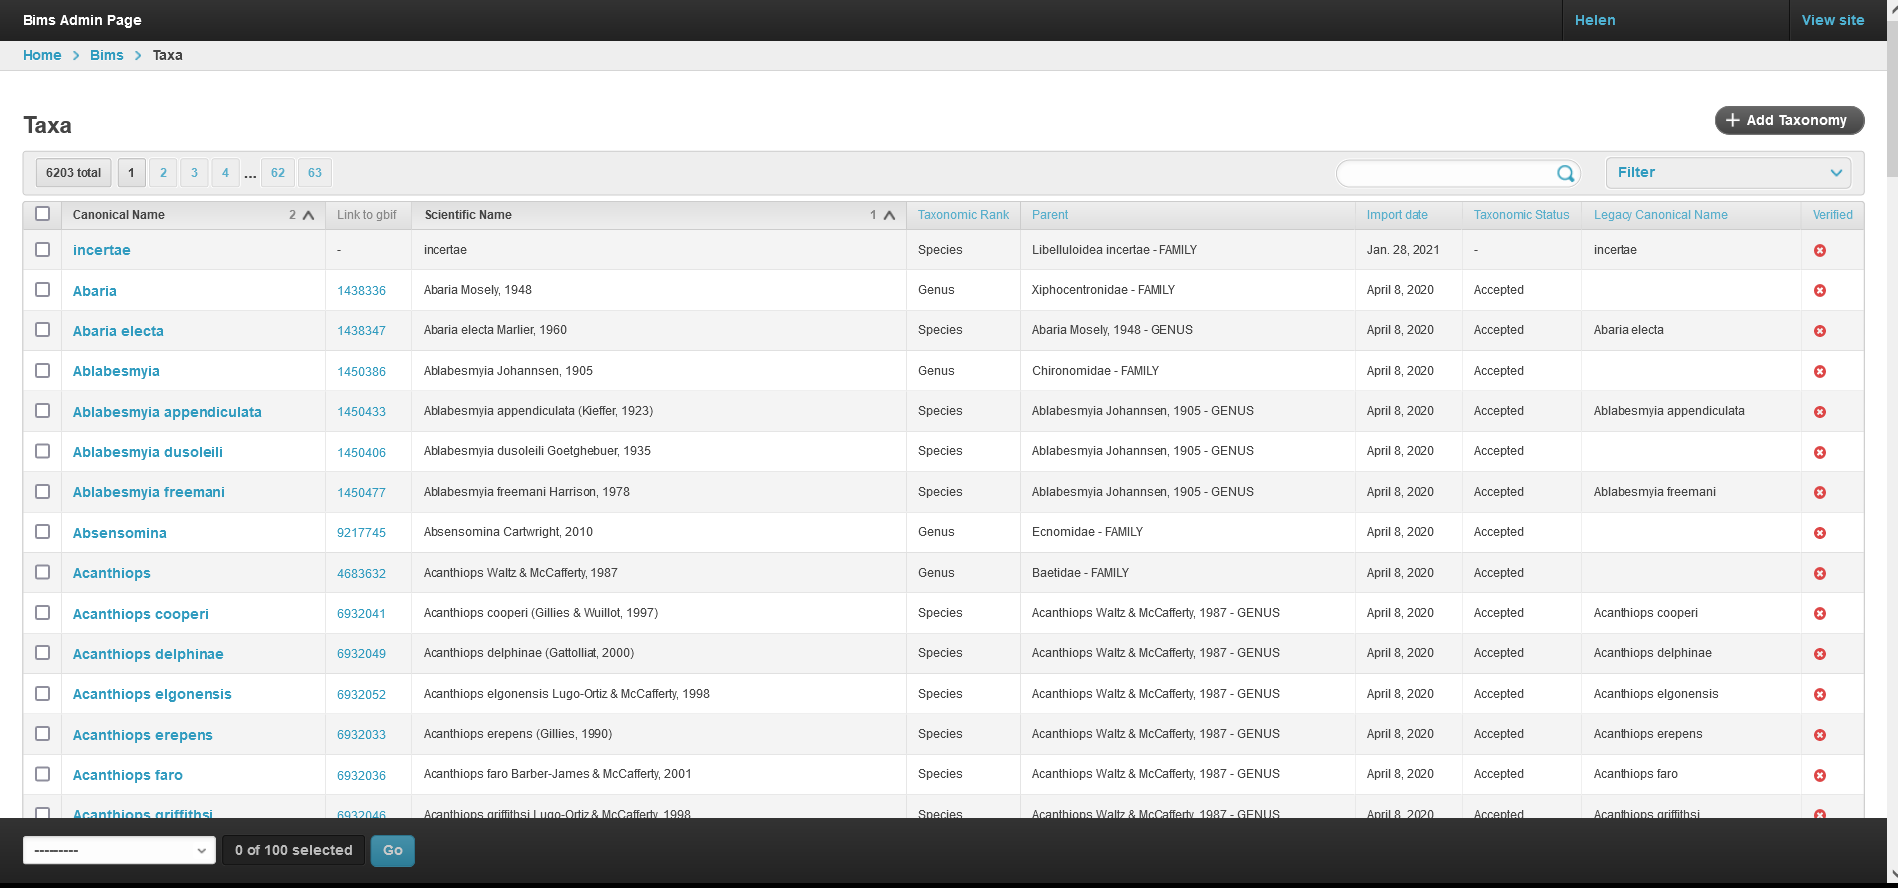Sort by Taxonomic Status column
This screenshot has width=1898, height=888.
(1521, 215)
